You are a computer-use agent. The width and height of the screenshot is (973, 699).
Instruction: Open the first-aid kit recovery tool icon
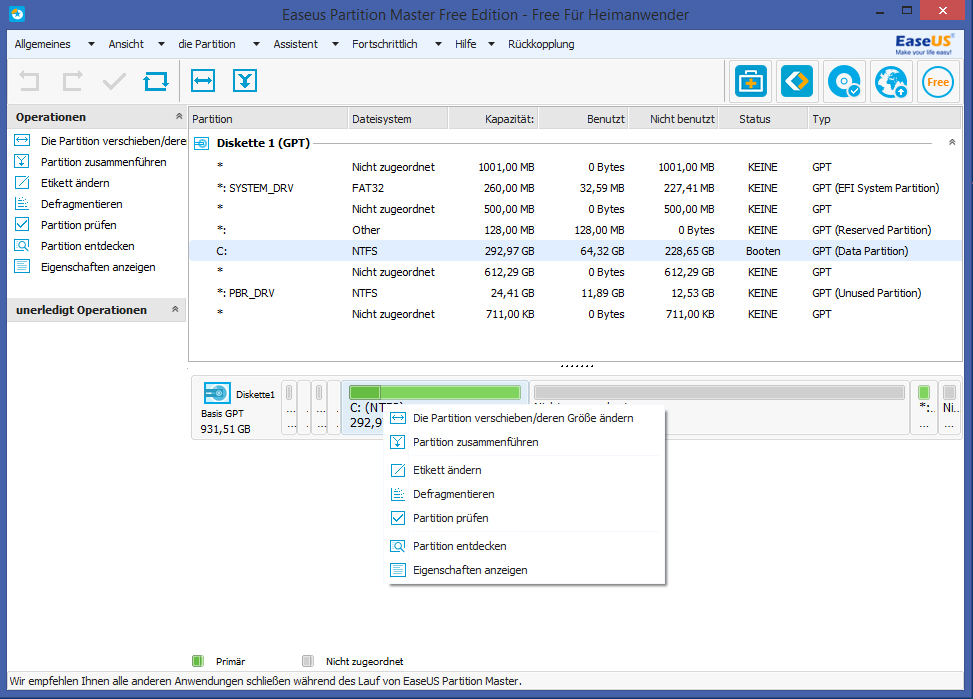point(751,81)
